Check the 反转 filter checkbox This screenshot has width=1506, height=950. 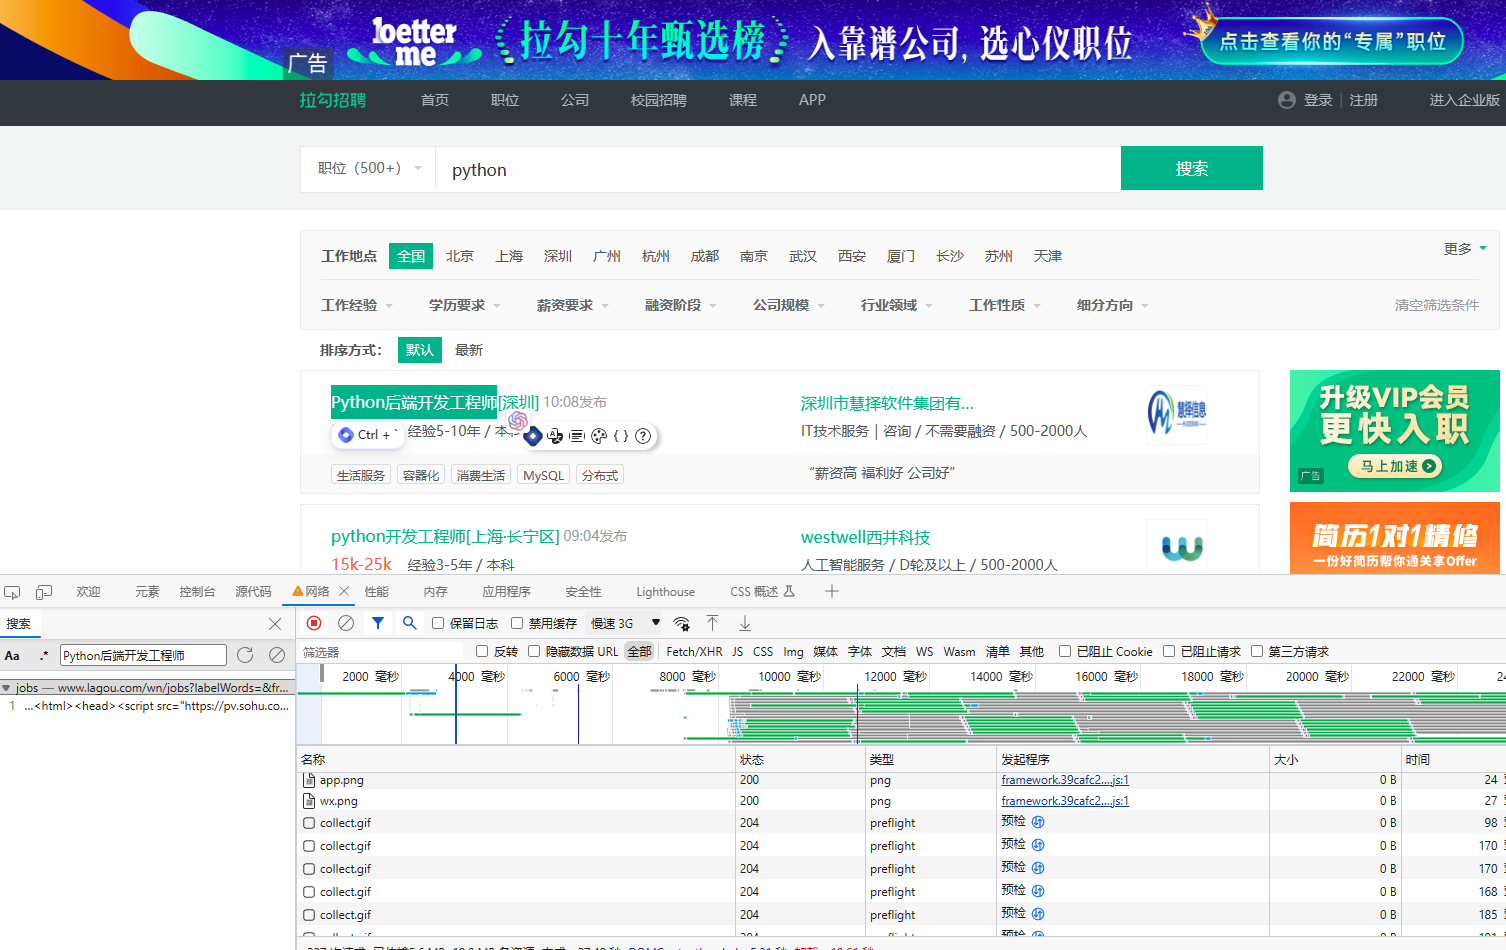click(x=482, y=651)
